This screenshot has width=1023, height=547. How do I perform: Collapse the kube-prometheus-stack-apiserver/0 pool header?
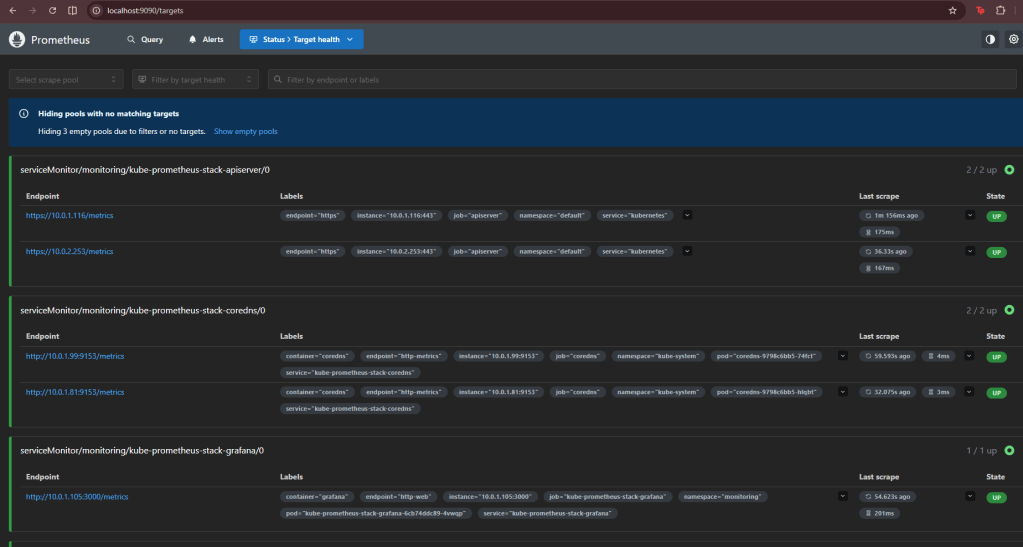click(517, 170)
